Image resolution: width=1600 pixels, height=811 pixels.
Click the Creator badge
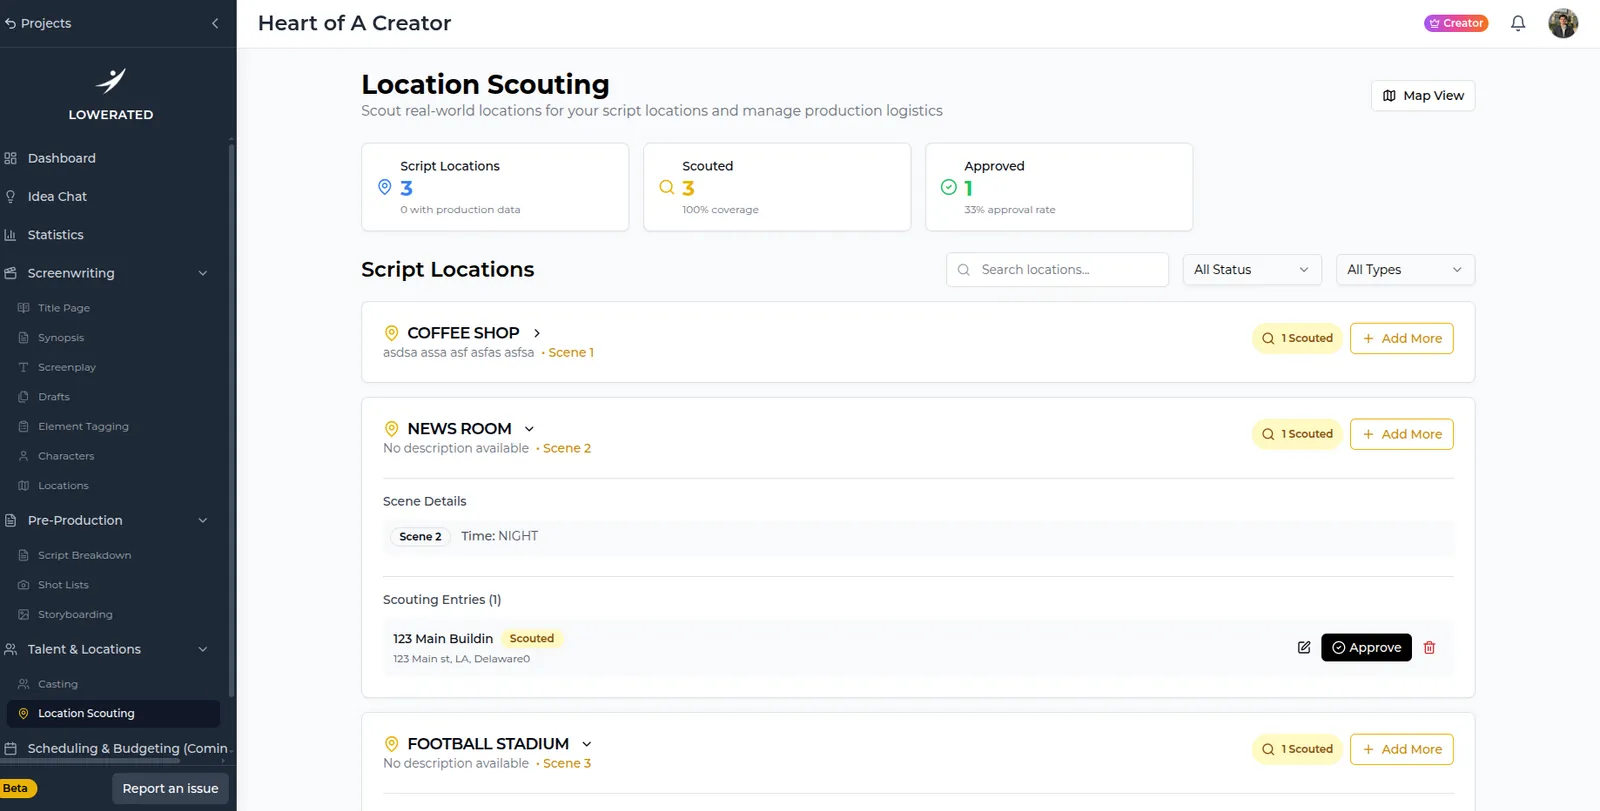(1456, 23)
